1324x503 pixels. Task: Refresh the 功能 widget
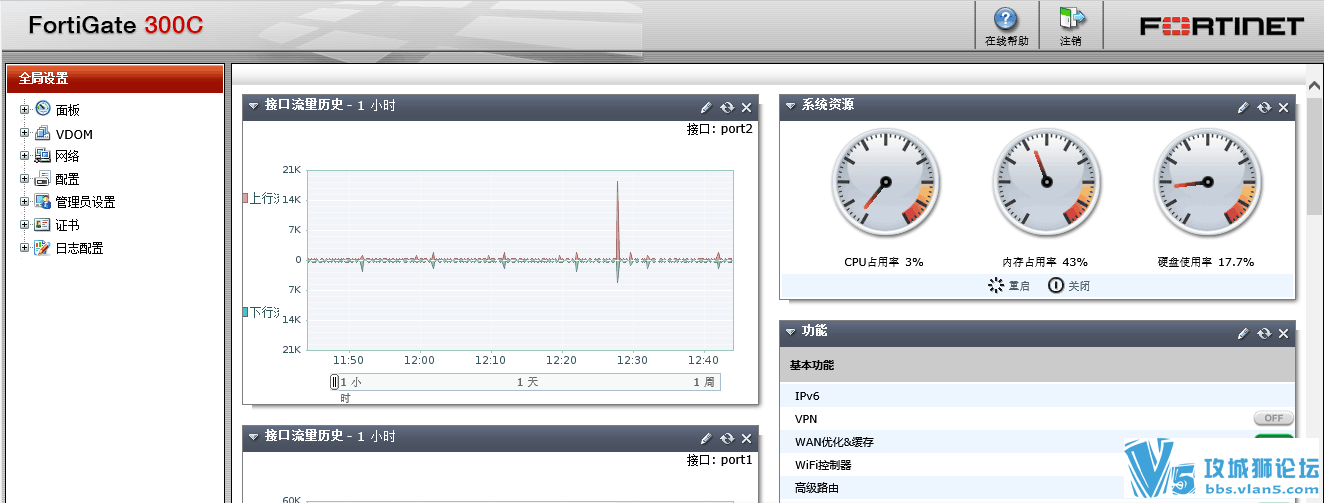coord(1264,332)
